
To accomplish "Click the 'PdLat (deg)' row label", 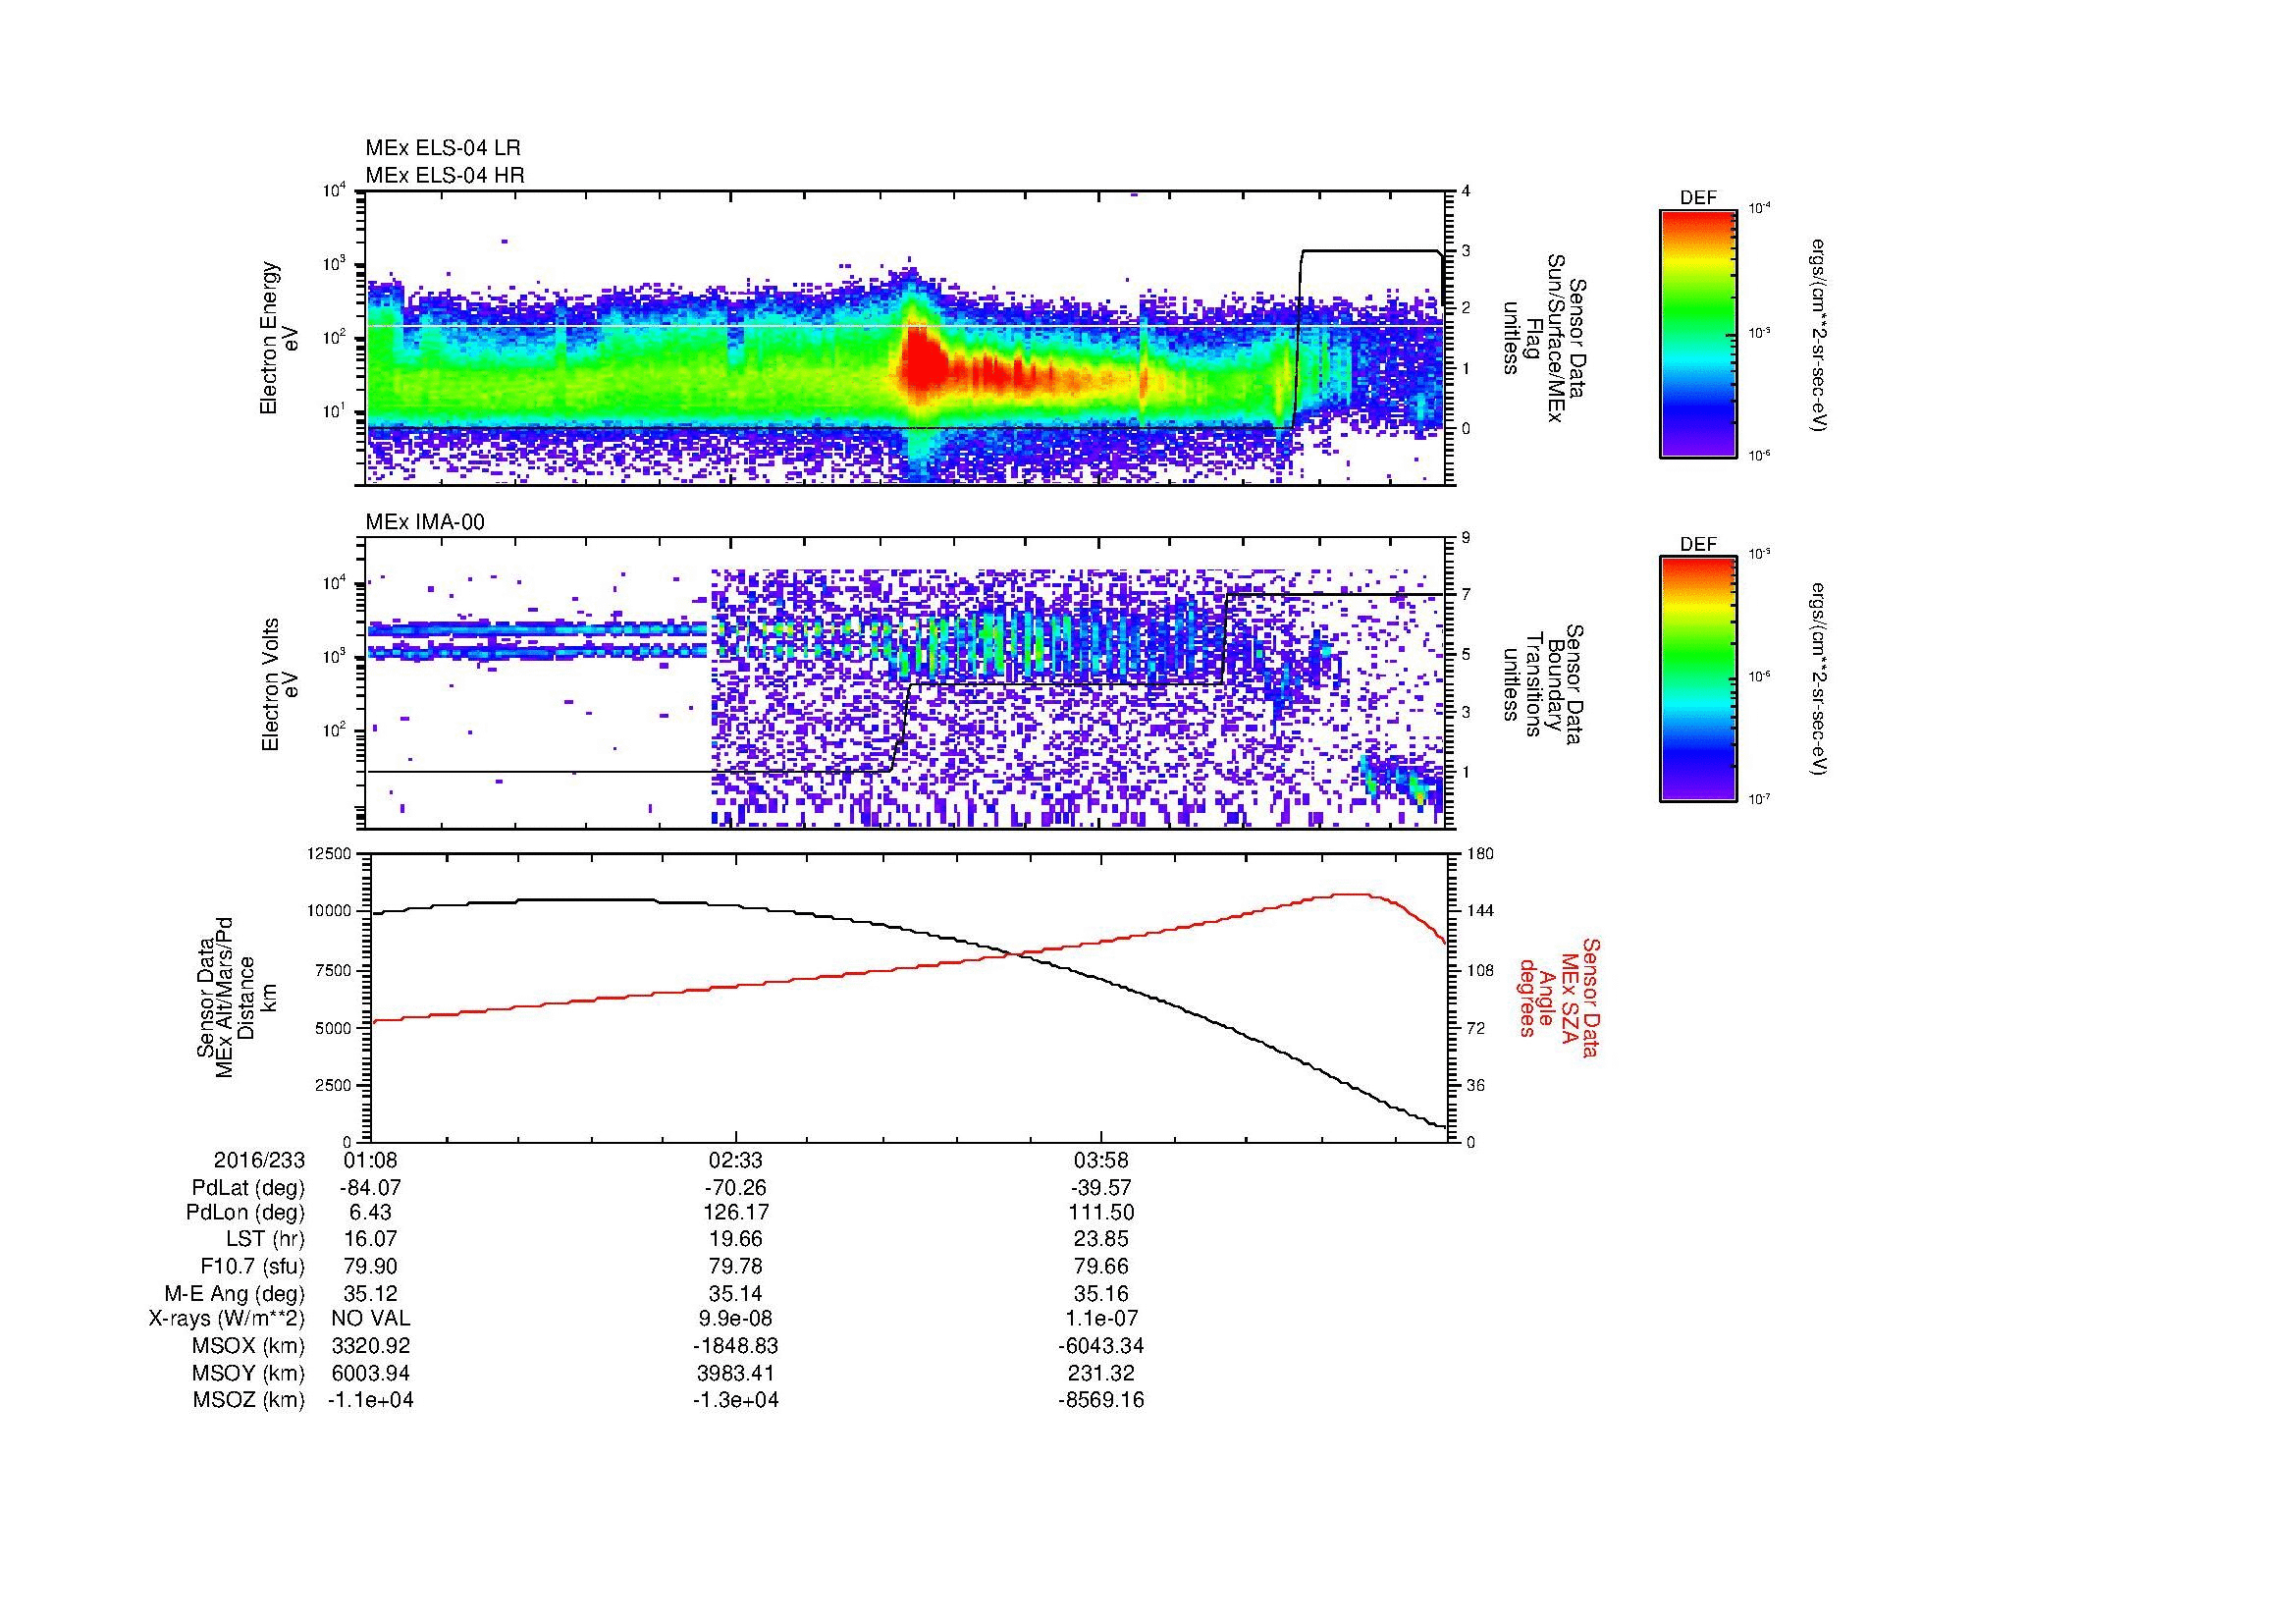I will click(248, 1188).
